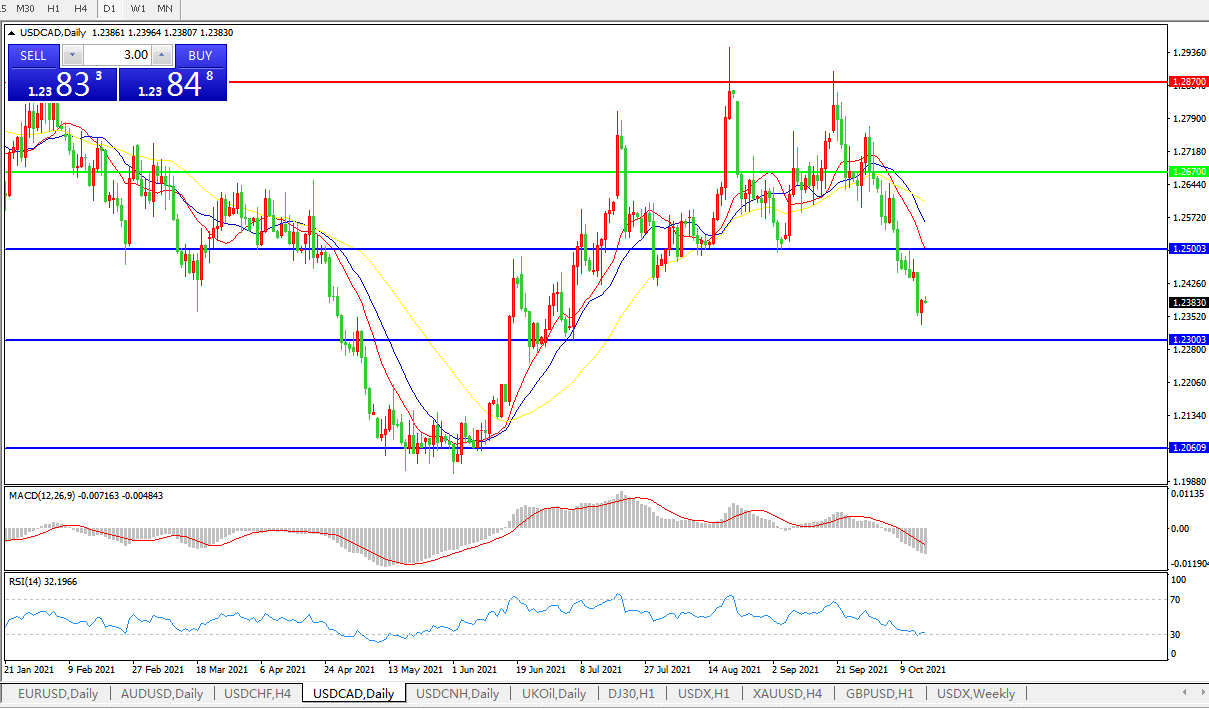
Task: Collapse the one-click trading panel triangle
Action: pyautogui.click(x=12, y=33)
